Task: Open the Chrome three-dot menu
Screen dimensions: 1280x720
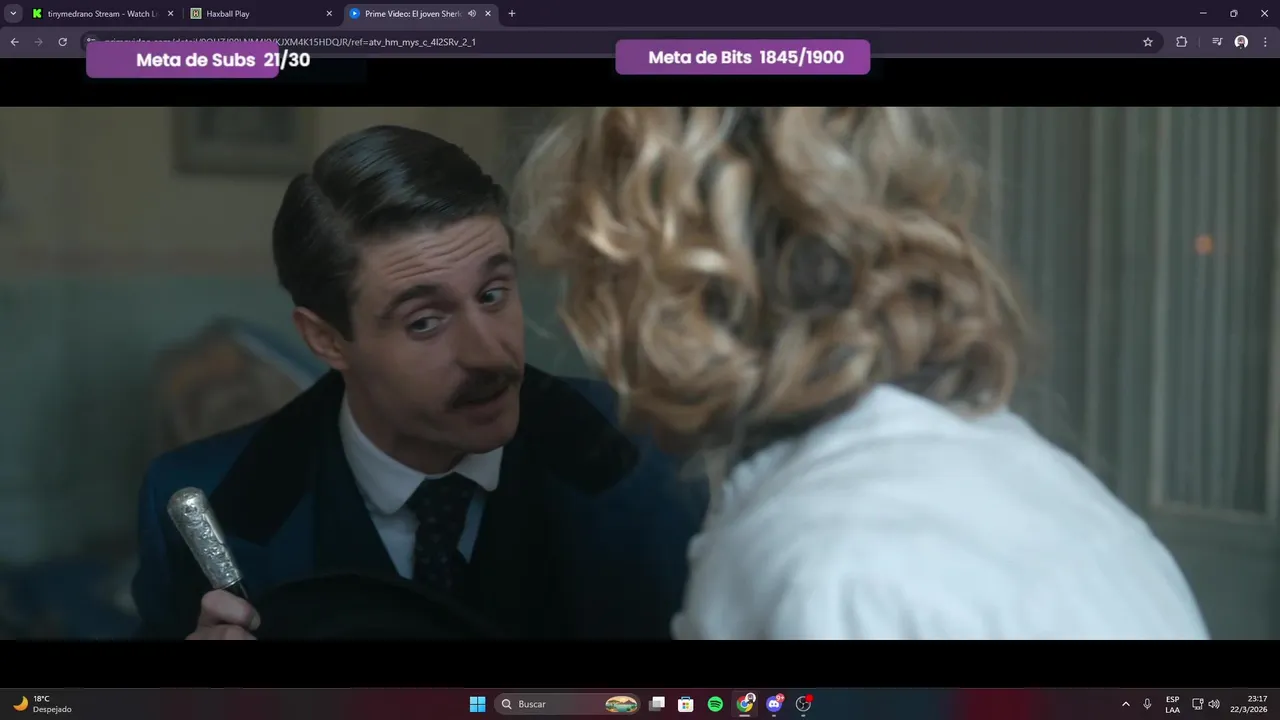Action: [1264, 42]
